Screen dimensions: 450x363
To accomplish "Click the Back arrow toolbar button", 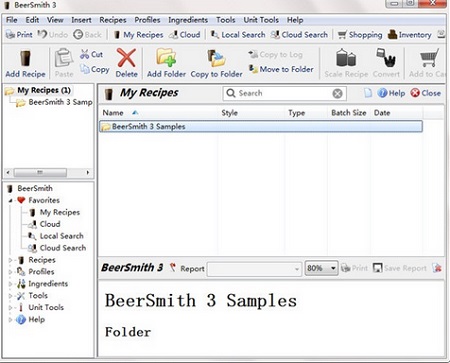I will tap(87, 34).
